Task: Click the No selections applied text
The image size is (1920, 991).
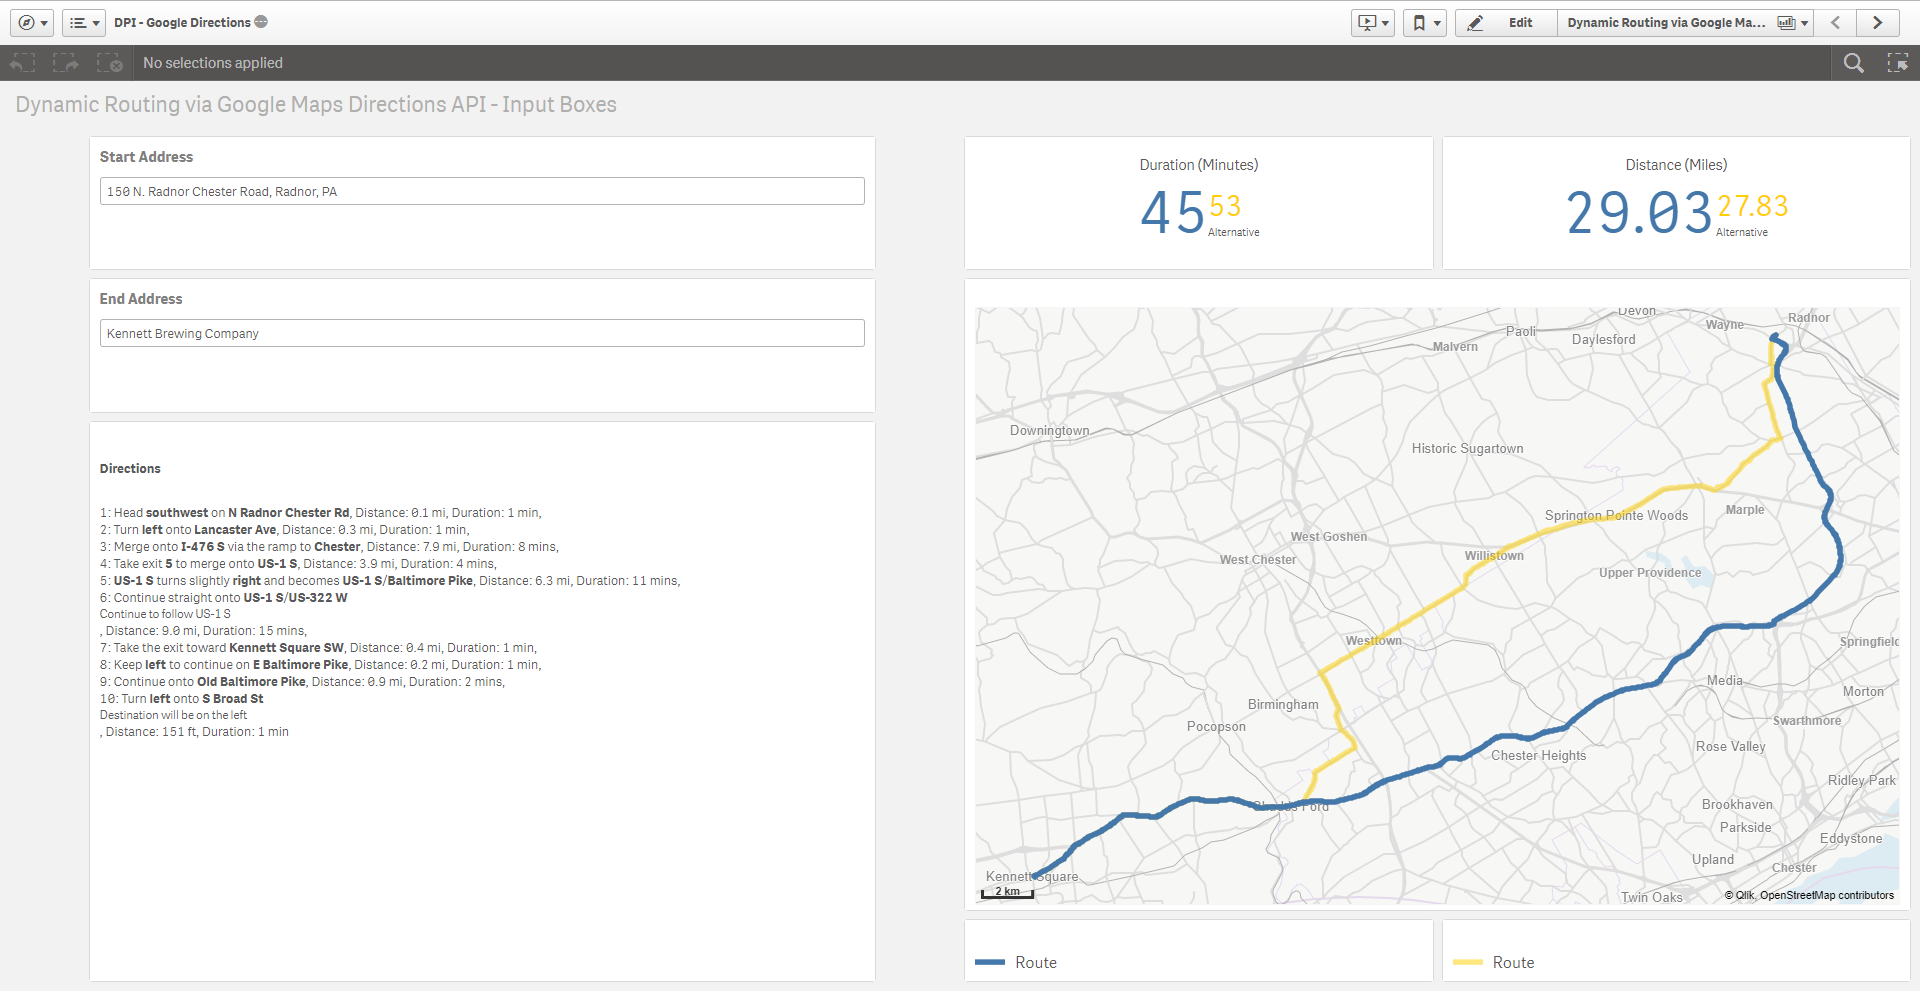Action: pyautogui.click(x=213, y=63)
